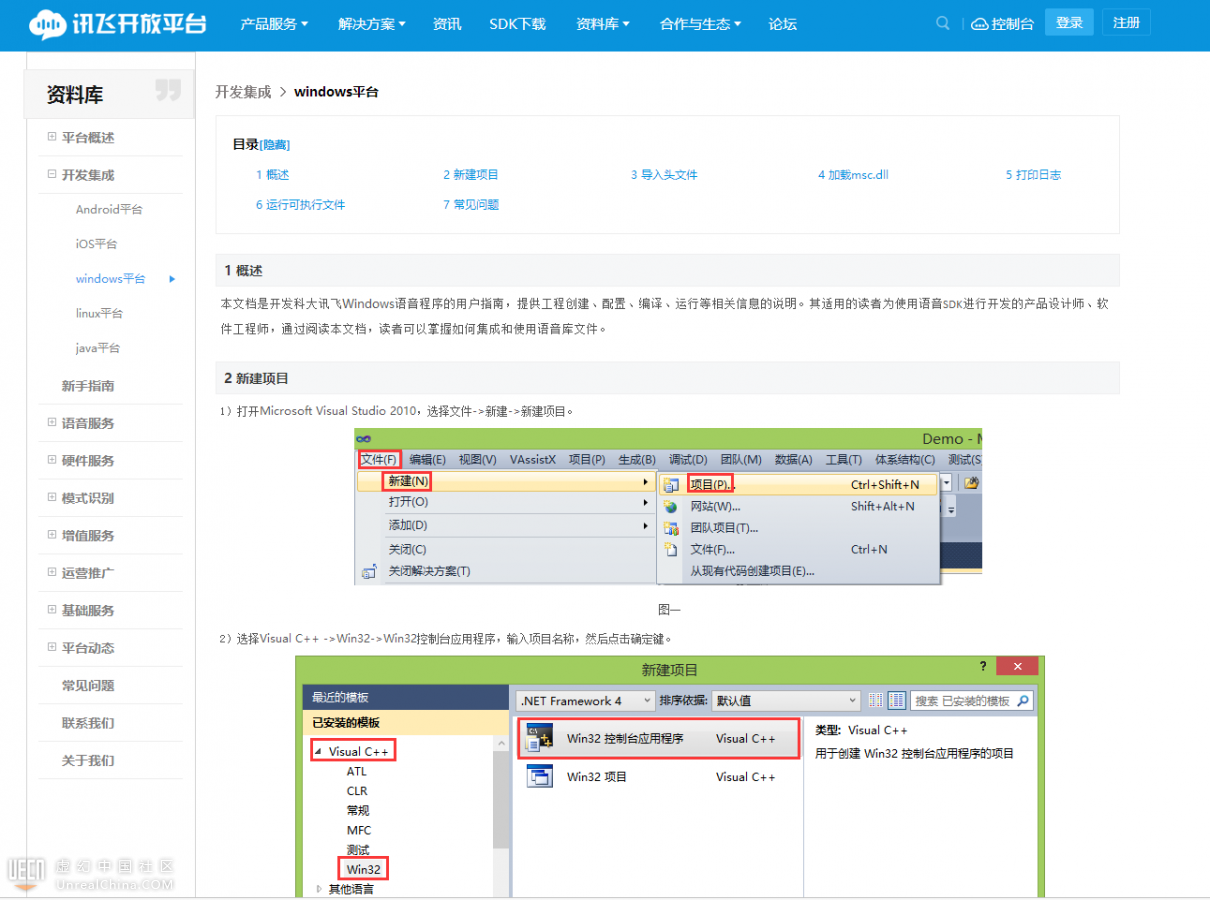The width and height of the screenshot is (1210, 900).
Task: Jump to 5 打印日志 in contents
Action: 1033,175
